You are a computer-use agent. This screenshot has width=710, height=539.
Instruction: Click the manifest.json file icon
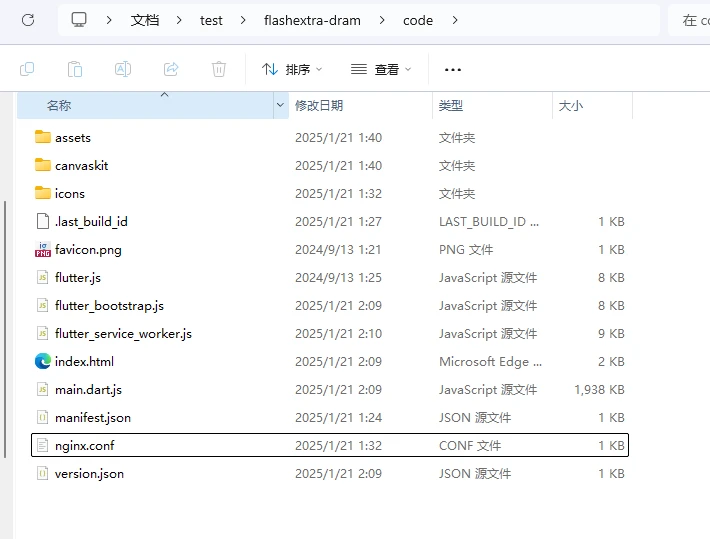click(43, 417)
